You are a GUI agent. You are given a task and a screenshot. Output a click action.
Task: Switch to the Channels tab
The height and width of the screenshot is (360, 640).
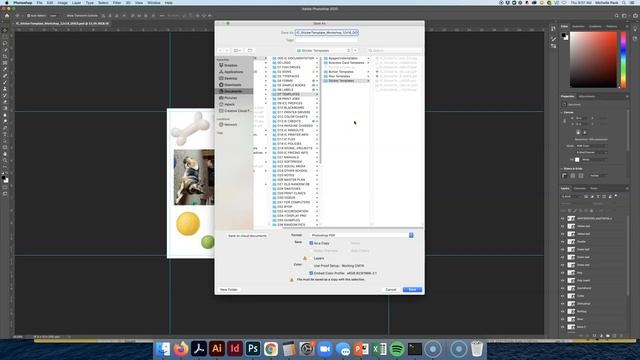(580, 188)
